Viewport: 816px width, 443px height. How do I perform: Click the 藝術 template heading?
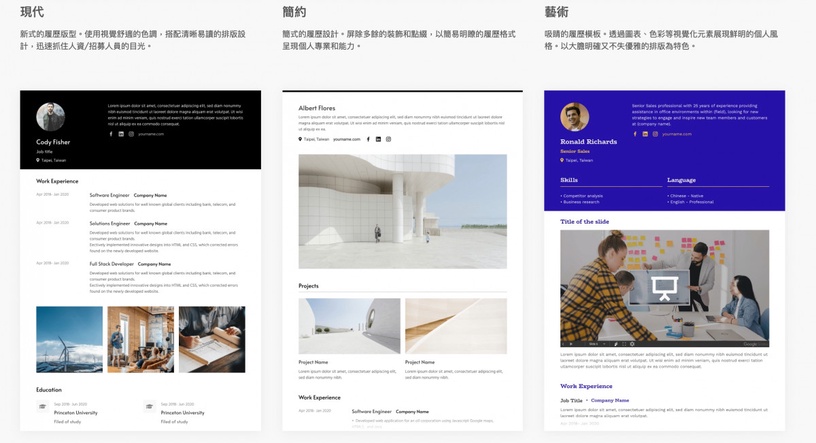[556, 12]
